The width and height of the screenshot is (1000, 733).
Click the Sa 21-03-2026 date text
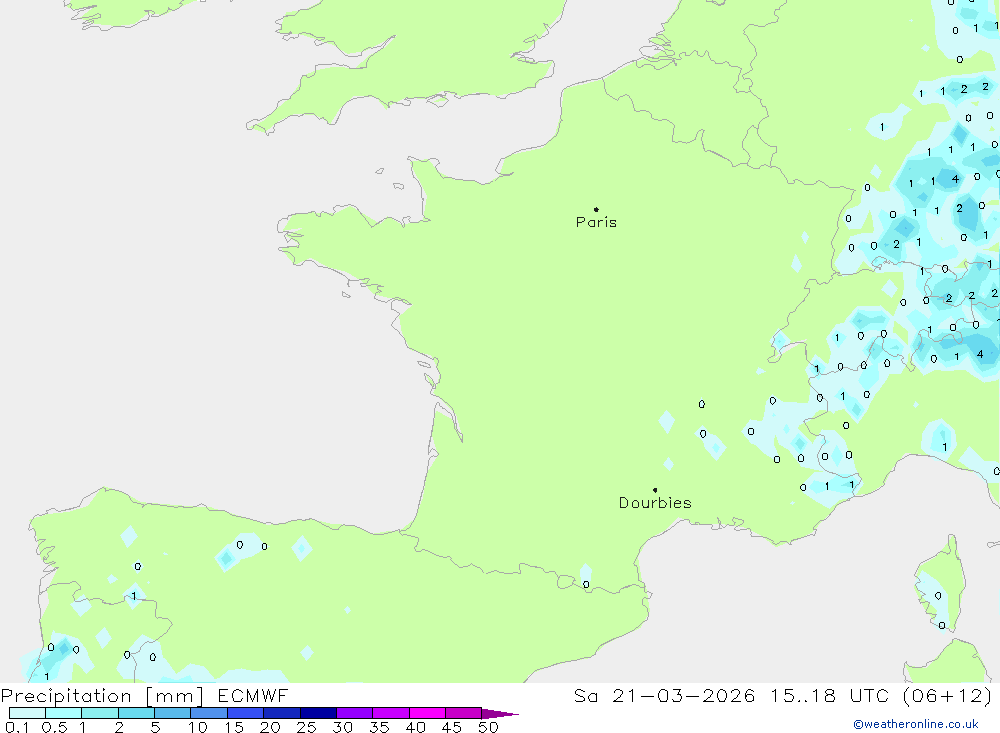pyautogui.click(x=665, y=696)
